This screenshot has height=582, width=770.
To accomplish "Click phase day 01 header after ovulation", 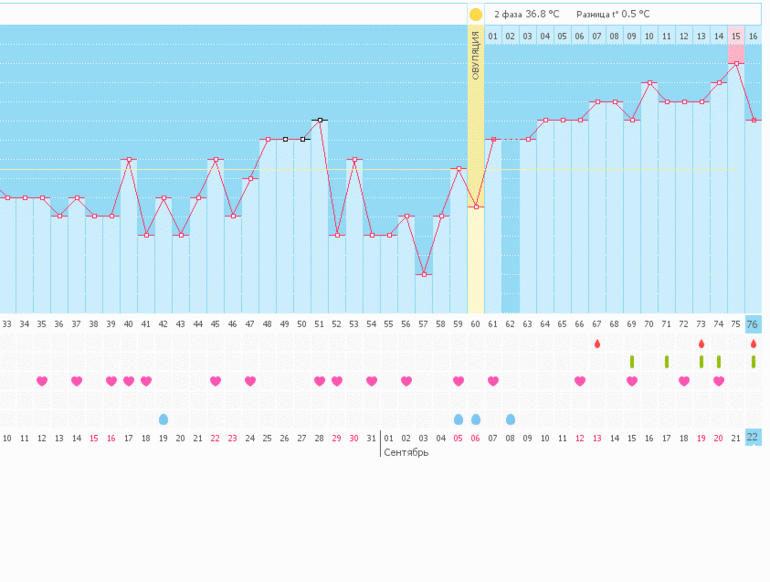I will (493, 36).
